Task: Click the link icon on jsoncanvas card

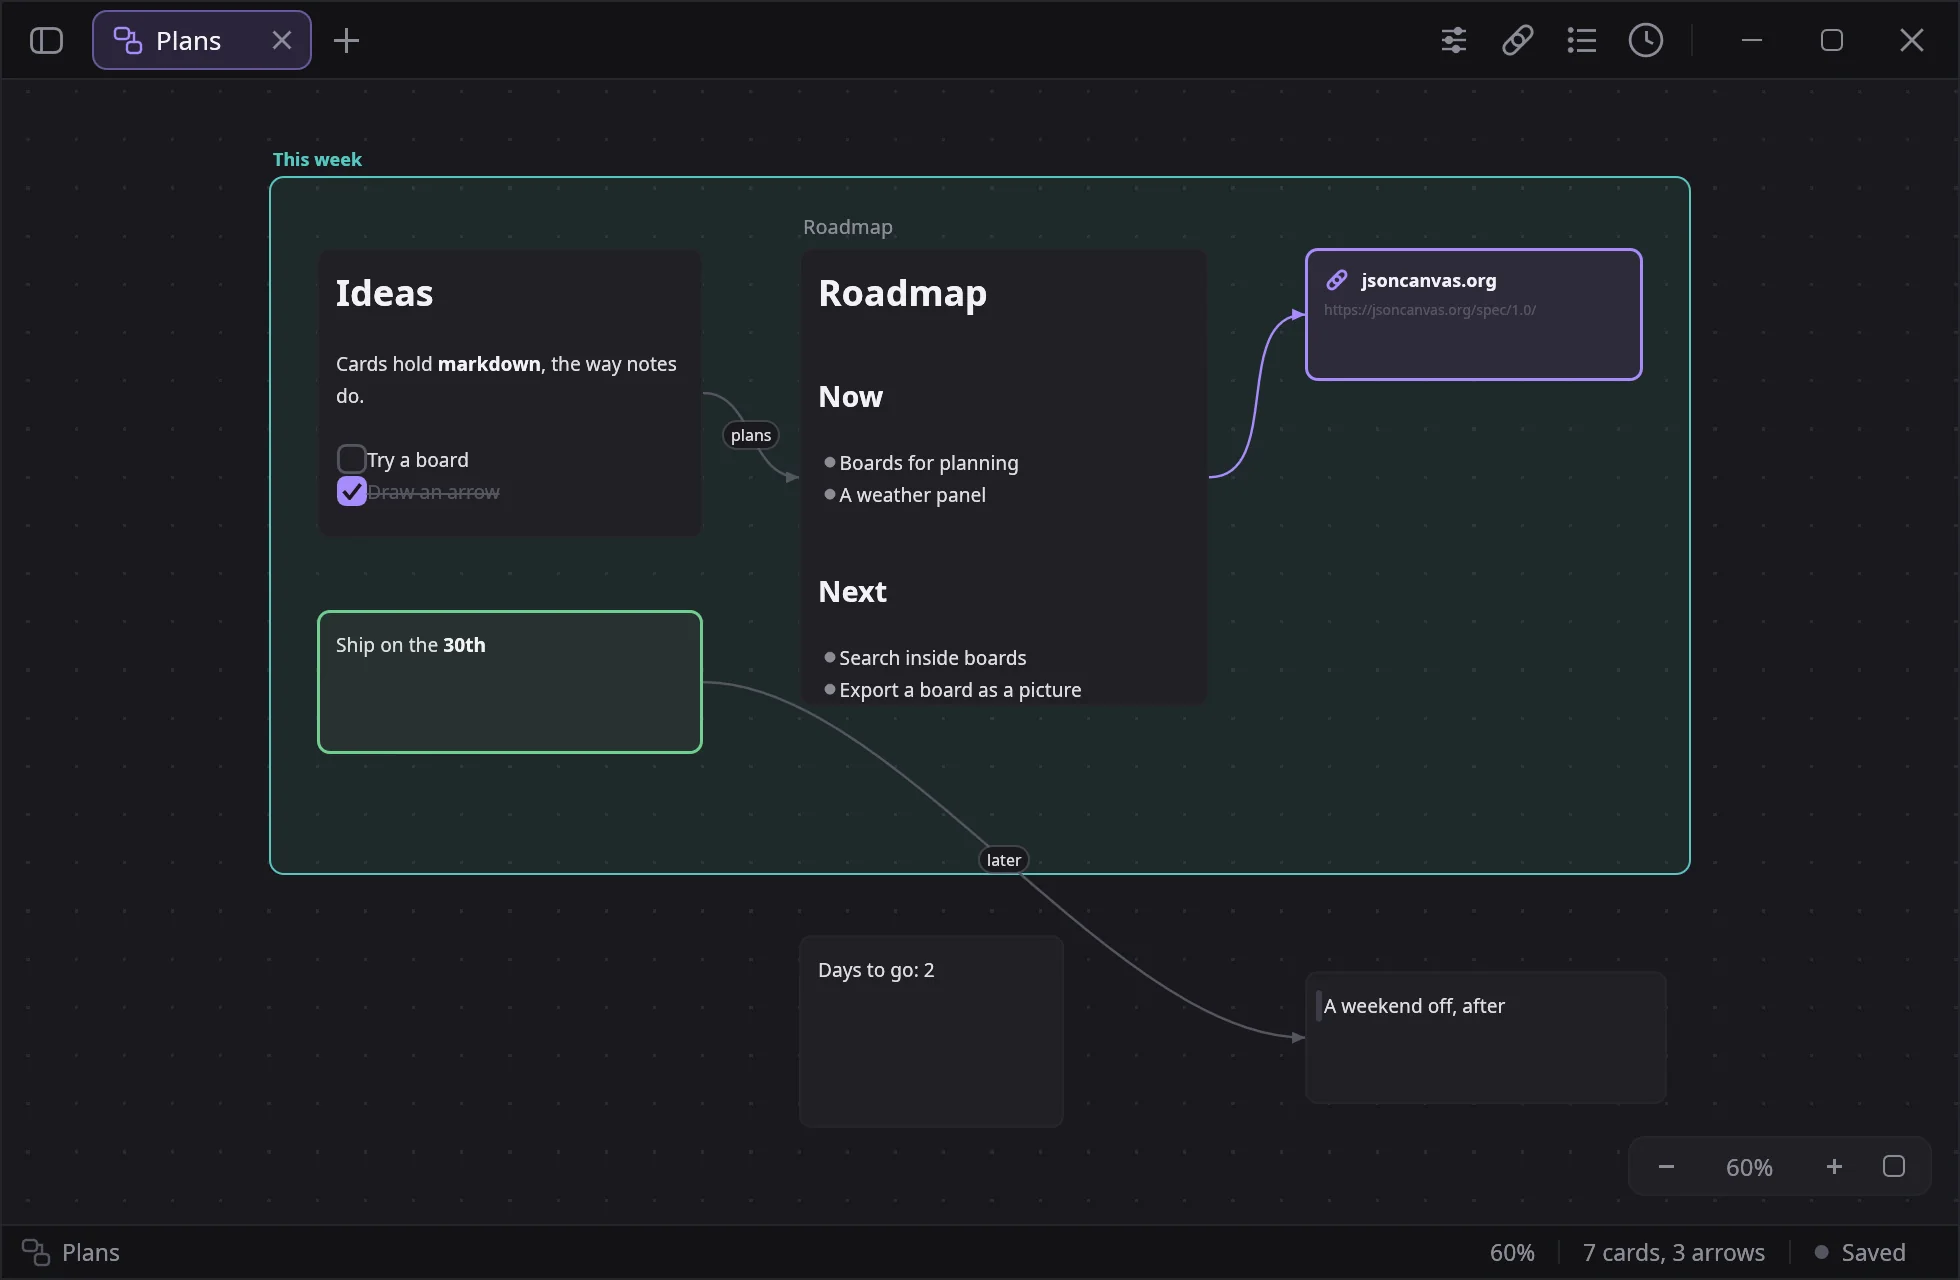Action: (x=1337, y=280)
